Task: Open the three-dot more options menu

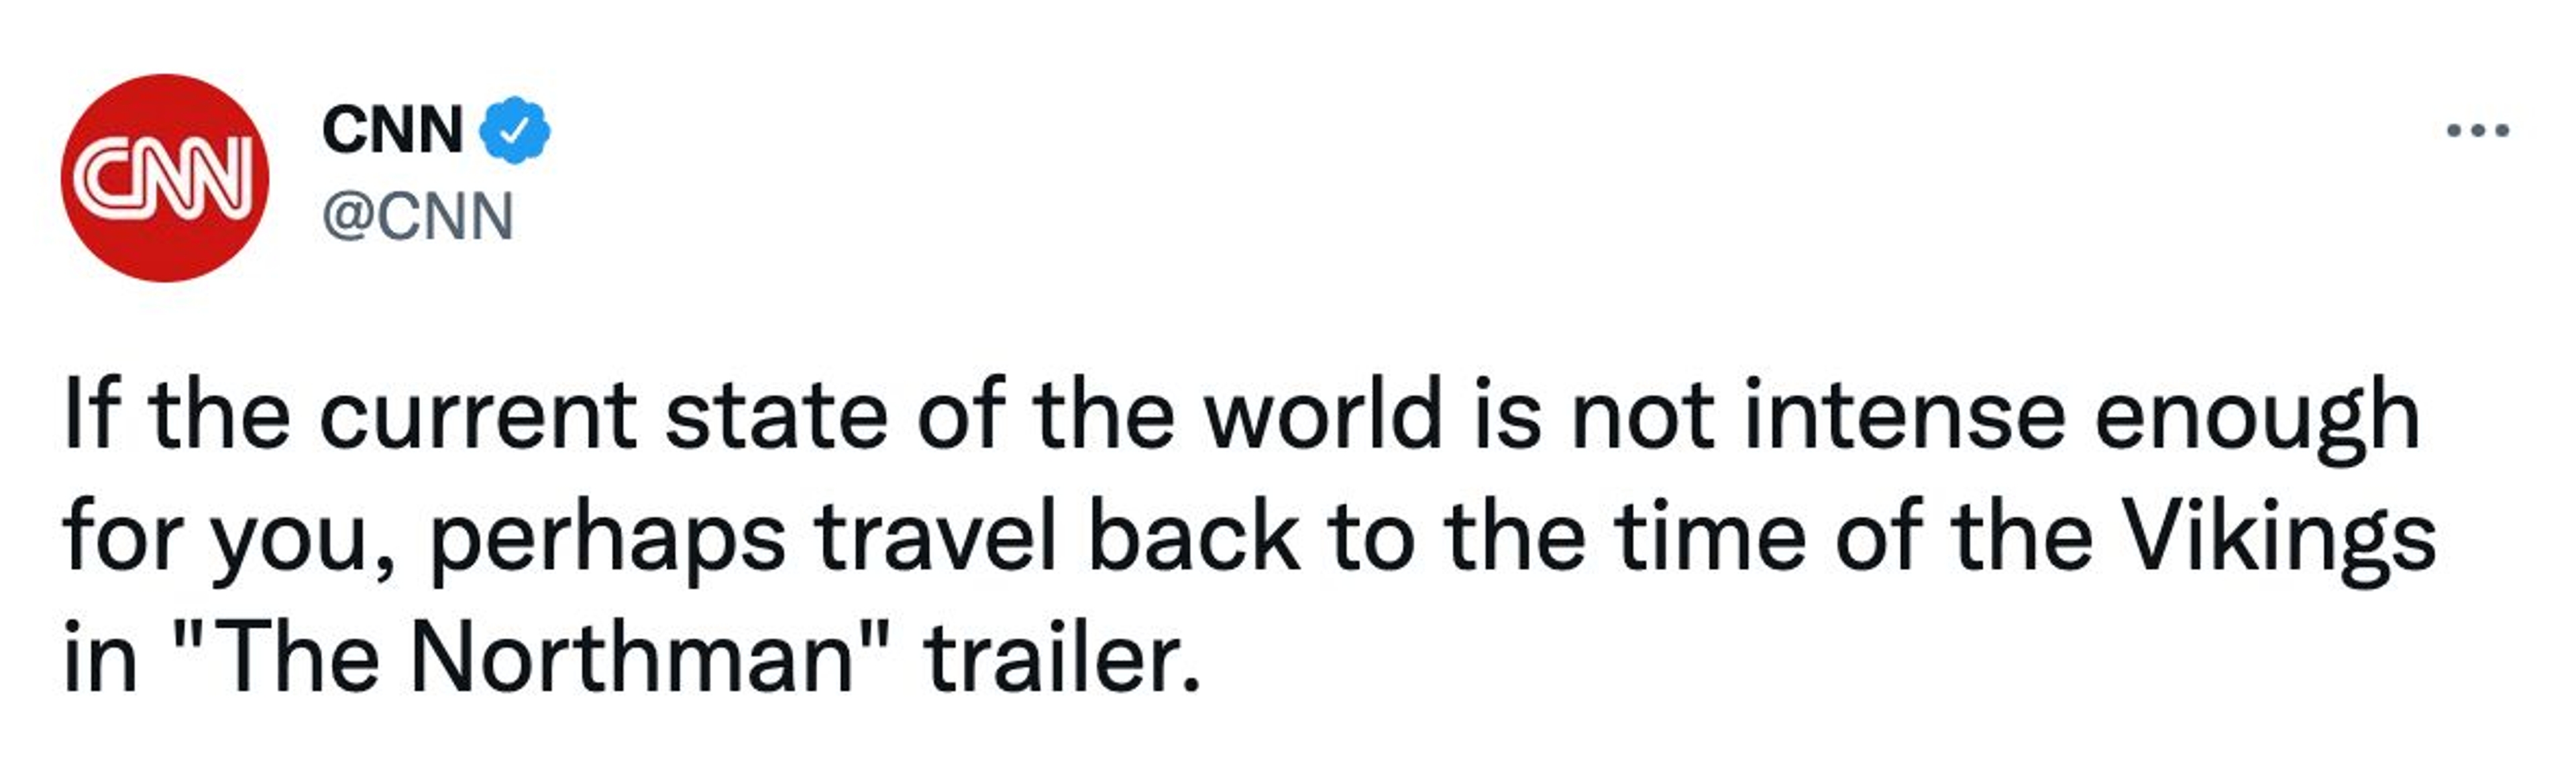Action: coord(2477,130)
